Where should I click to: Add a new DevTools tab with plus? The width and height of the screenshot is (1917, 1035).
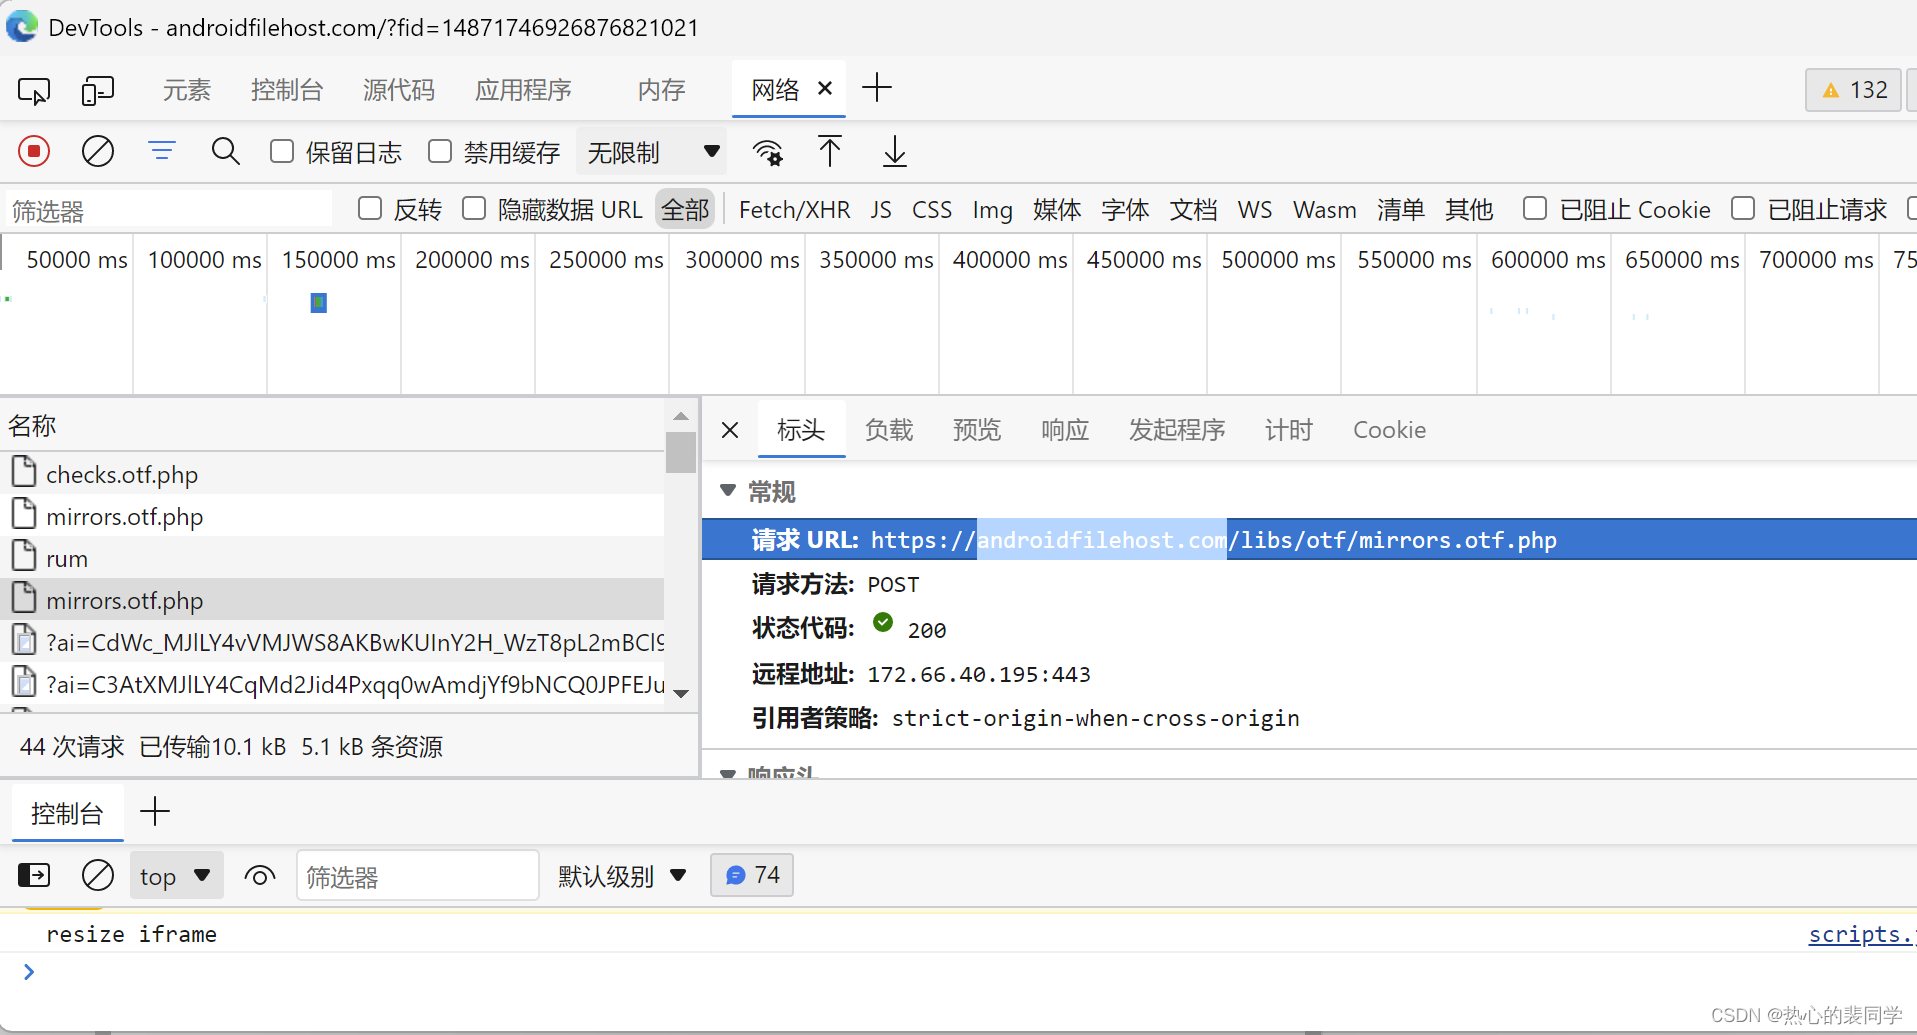click(877, 88)
